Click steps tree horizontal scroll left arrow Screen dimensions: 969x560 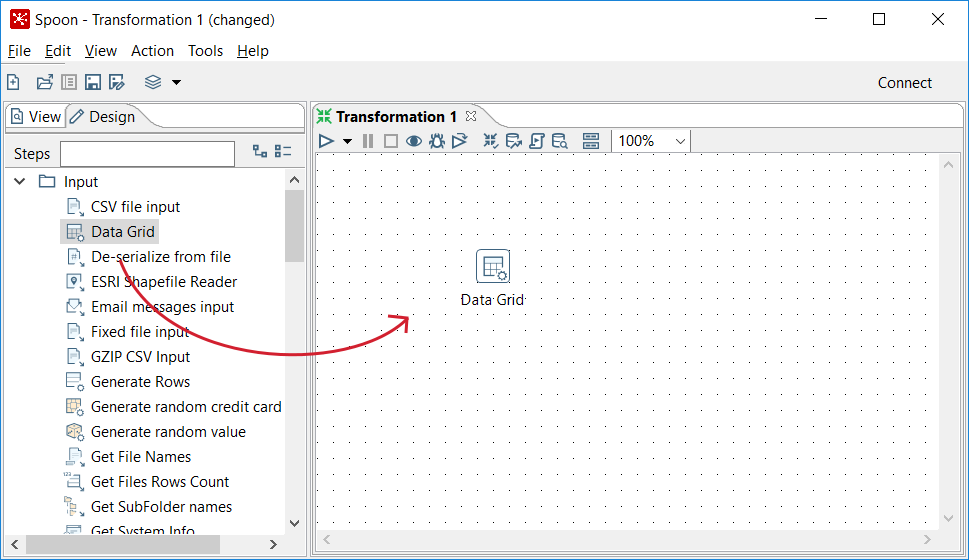(x=15, y=545)
